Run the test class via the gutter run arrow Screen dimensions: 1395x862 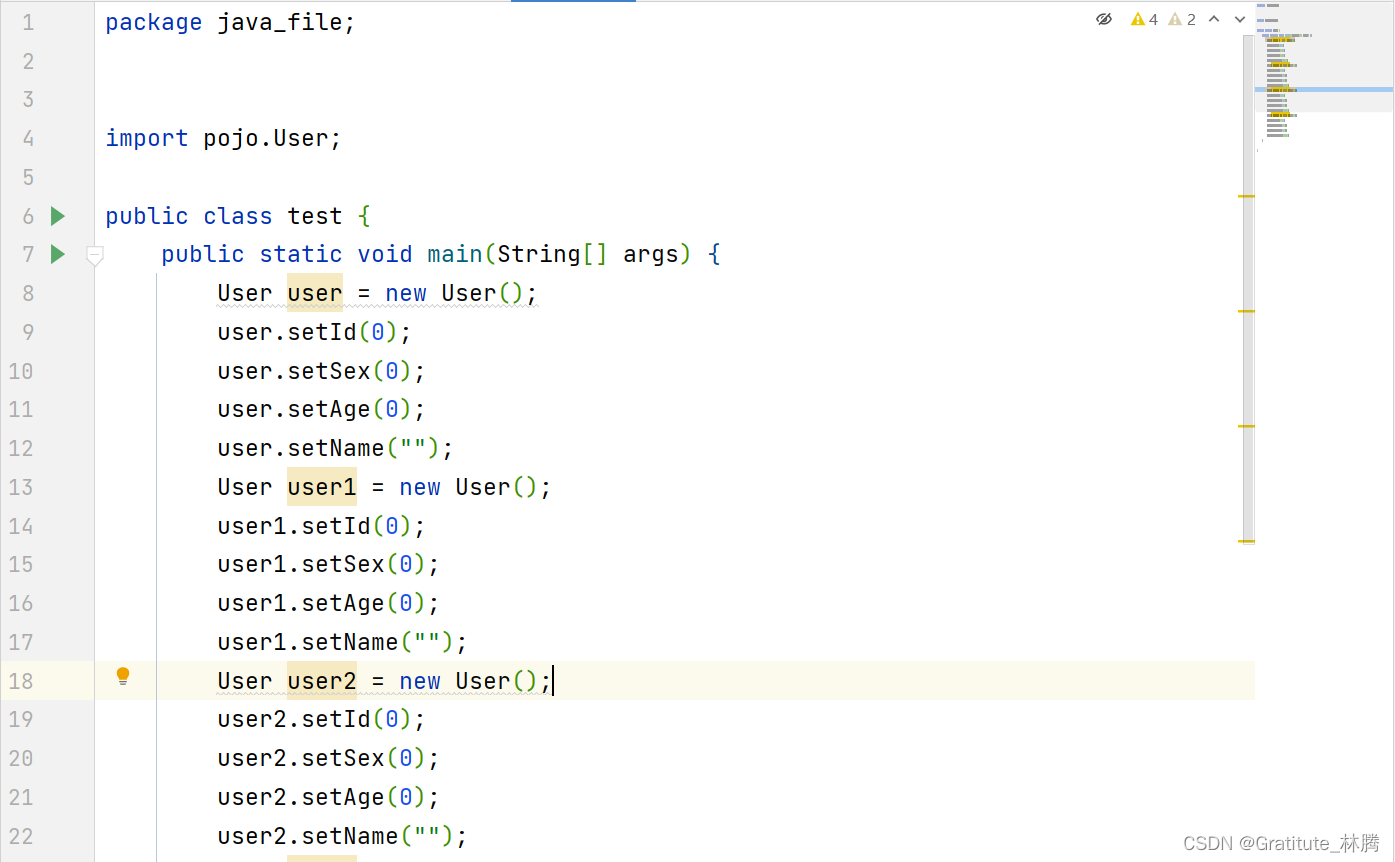(x=57, y=216)
